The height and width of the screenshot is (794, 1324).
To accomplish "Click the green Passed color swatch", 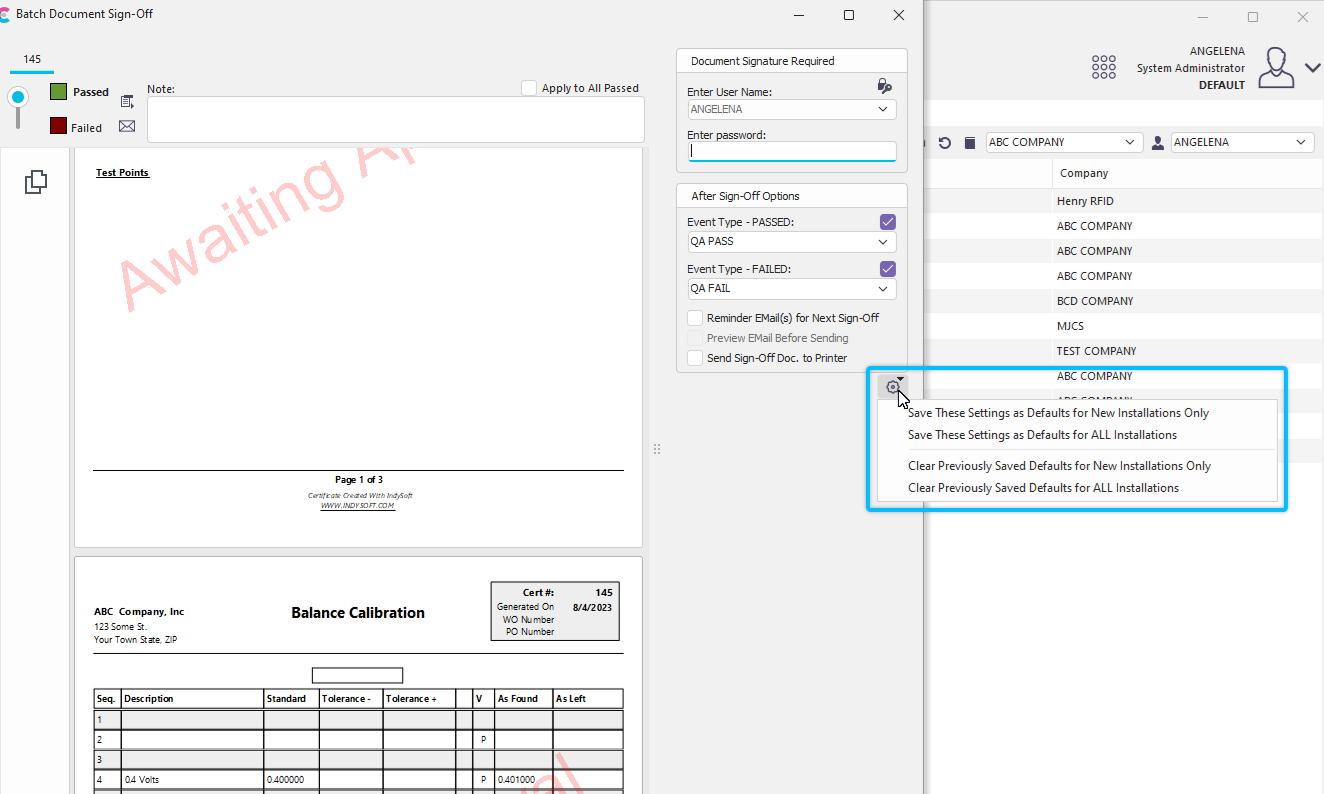I will click(x=59, y=92).
